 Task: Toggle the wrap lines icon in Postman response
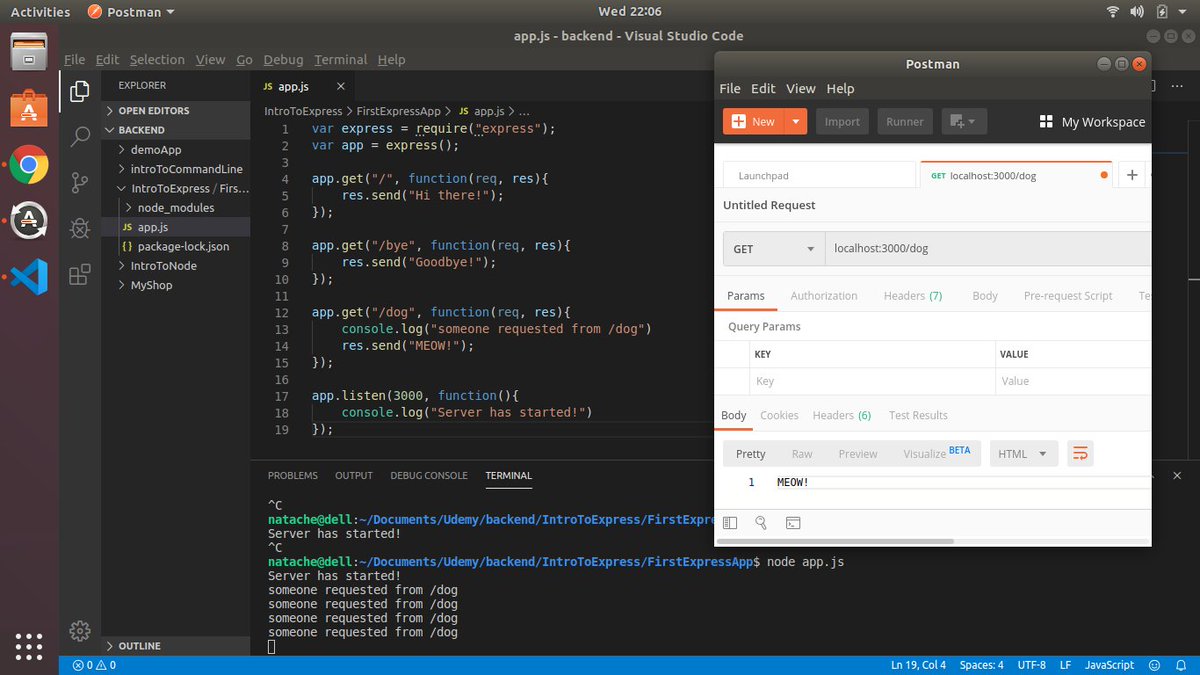click(x=1080, y=453)
